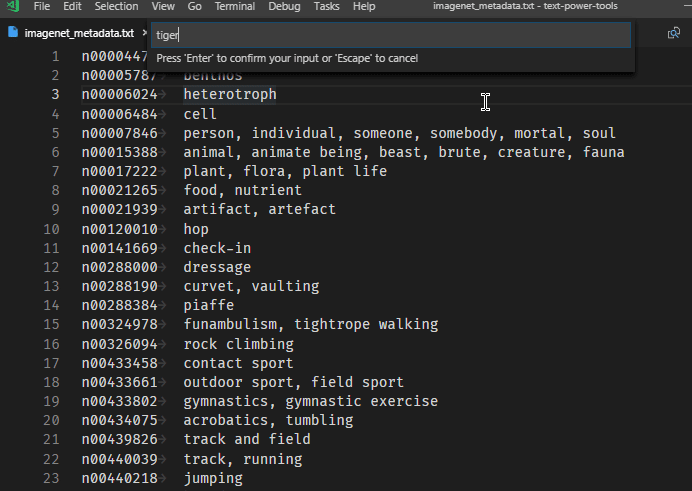Open the File menu
Image resolution: width=692 pixels, height=491 pixels.
[x=42, y=7]
